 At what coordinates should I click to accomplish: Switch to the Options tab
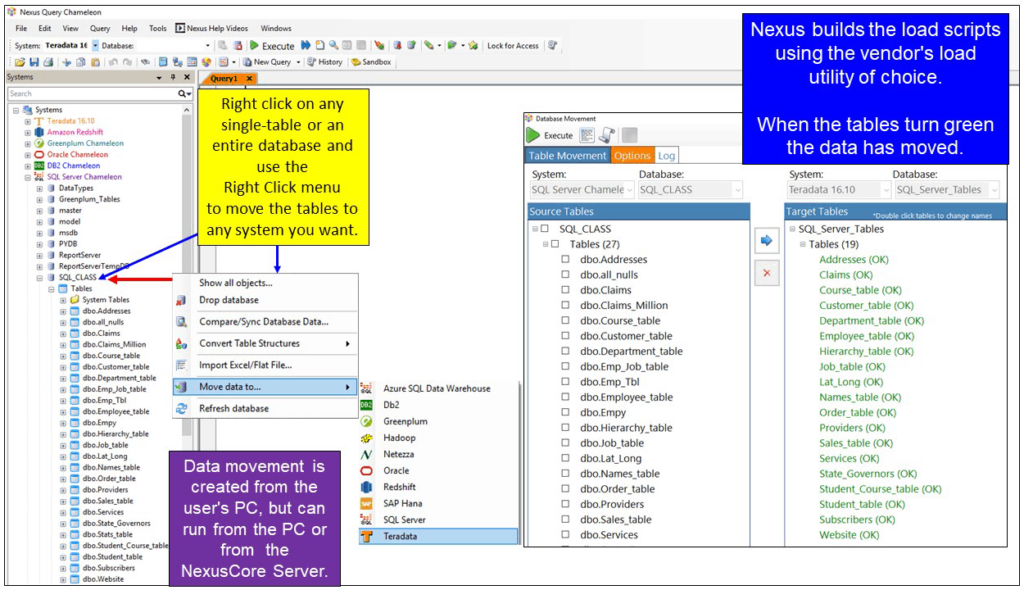pos(632,156)
